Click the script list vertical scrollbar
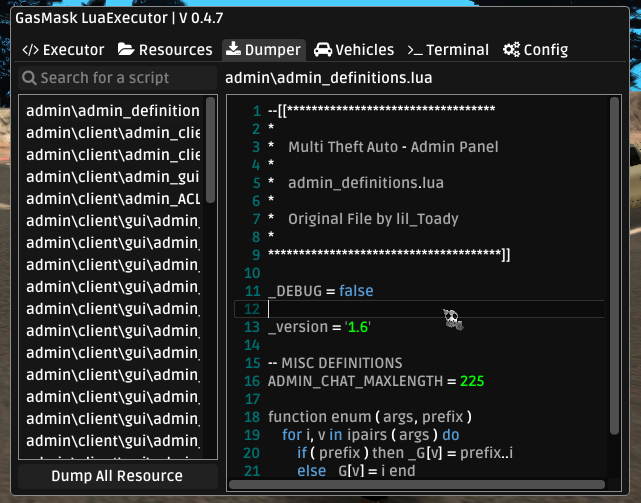This screenshot has width=641, height=503. 211,150
